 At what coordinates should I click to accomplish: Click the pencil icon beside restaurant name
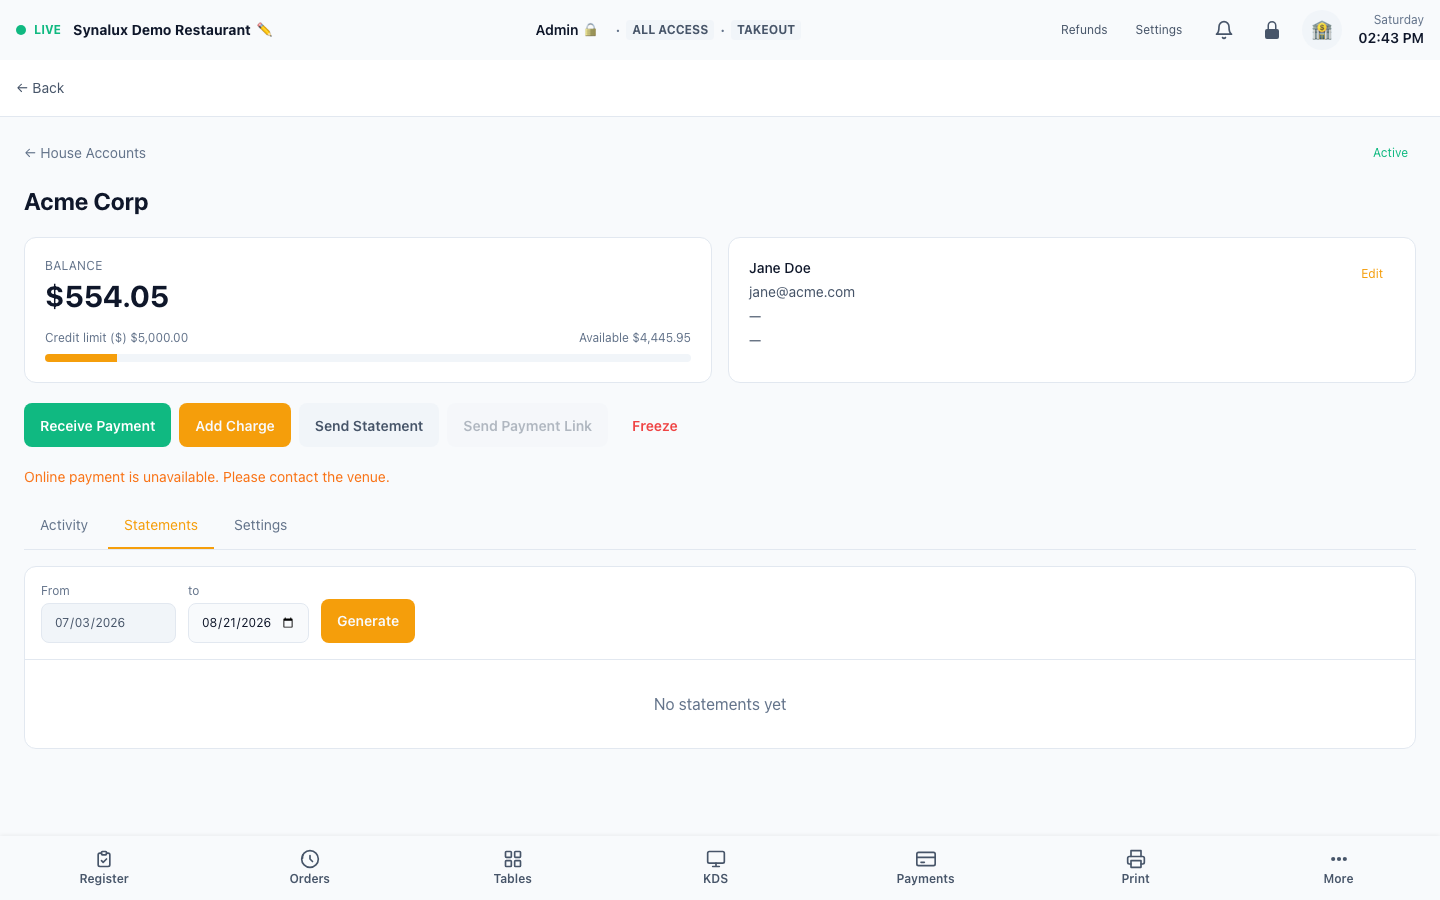tap(264, 30)
